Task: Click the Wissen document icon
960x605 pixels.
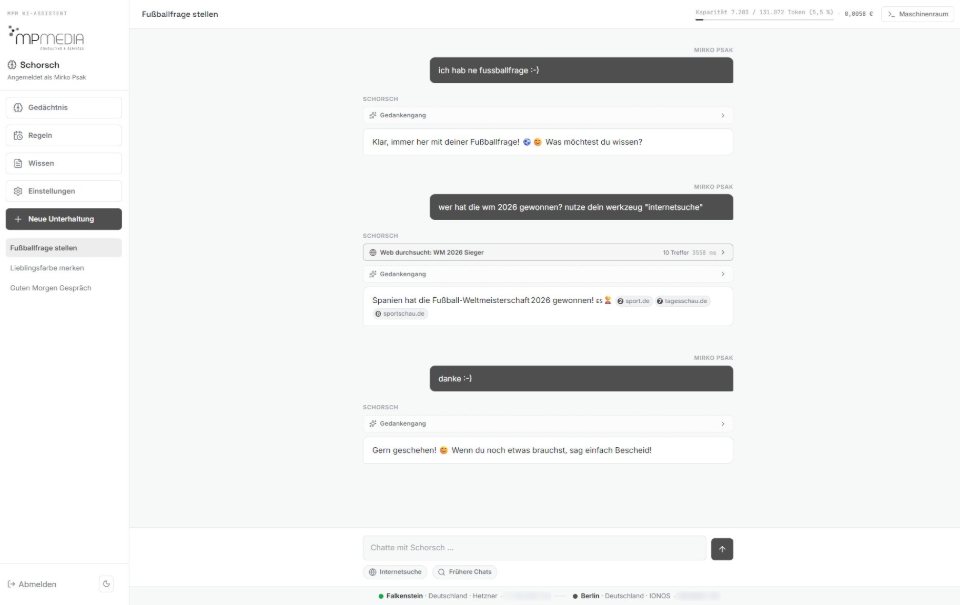Action: (18, 163)
